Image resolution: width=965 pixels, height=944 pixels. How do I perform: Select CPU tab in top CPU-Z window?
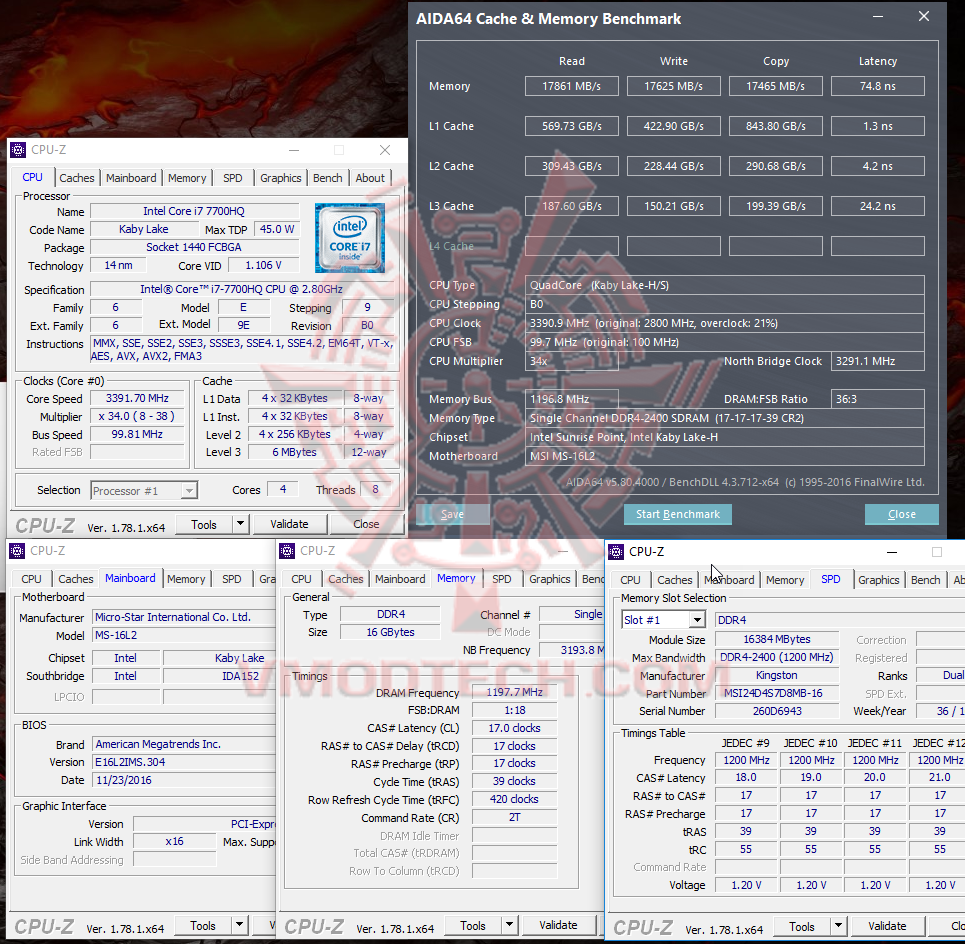coord(33,177)
